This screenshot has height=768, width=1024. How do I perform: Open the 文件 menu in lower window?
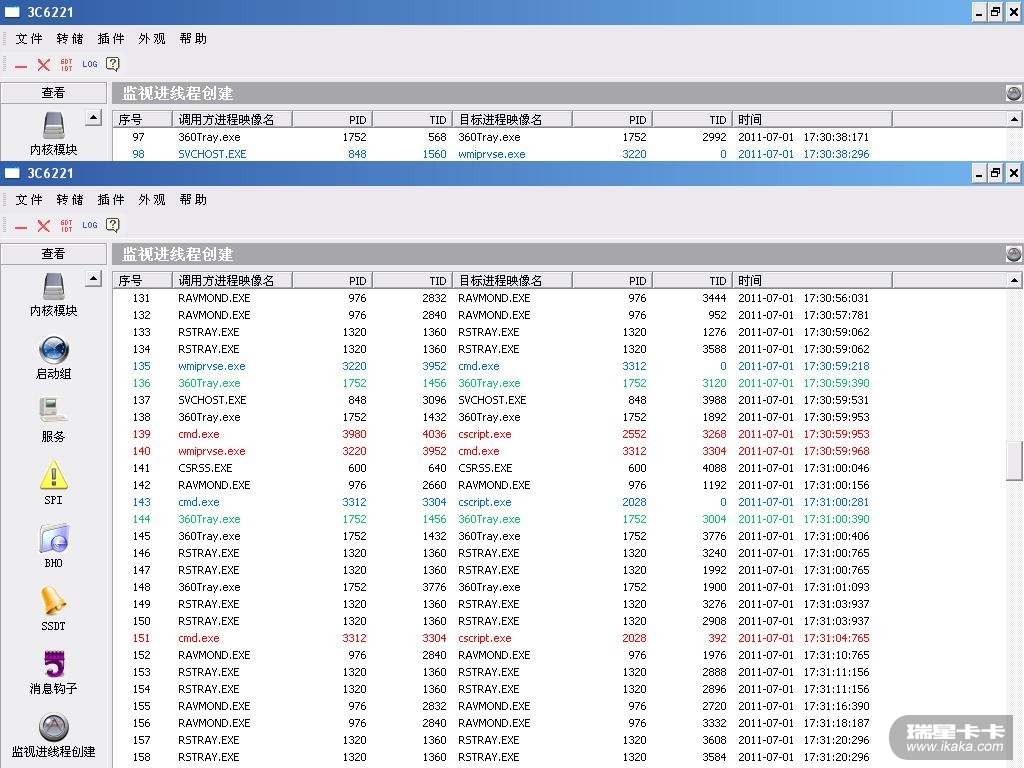[x=29, y=200]
